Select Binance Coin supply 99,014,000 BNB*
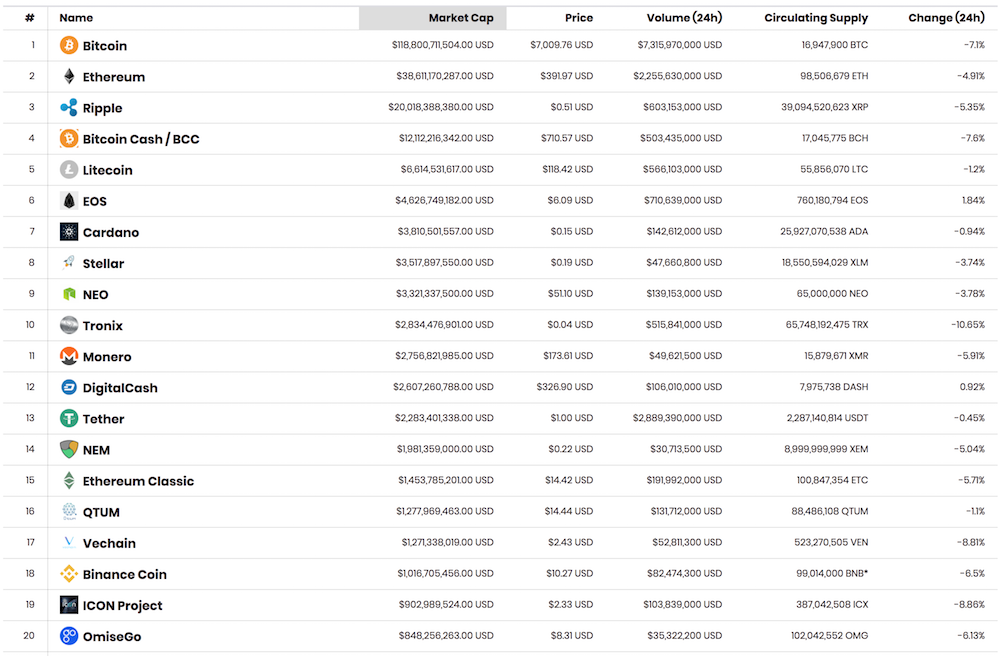Image resolution: width=1000 pixels, height=656 pixels. pyautogui.click(x=832, y=574)
